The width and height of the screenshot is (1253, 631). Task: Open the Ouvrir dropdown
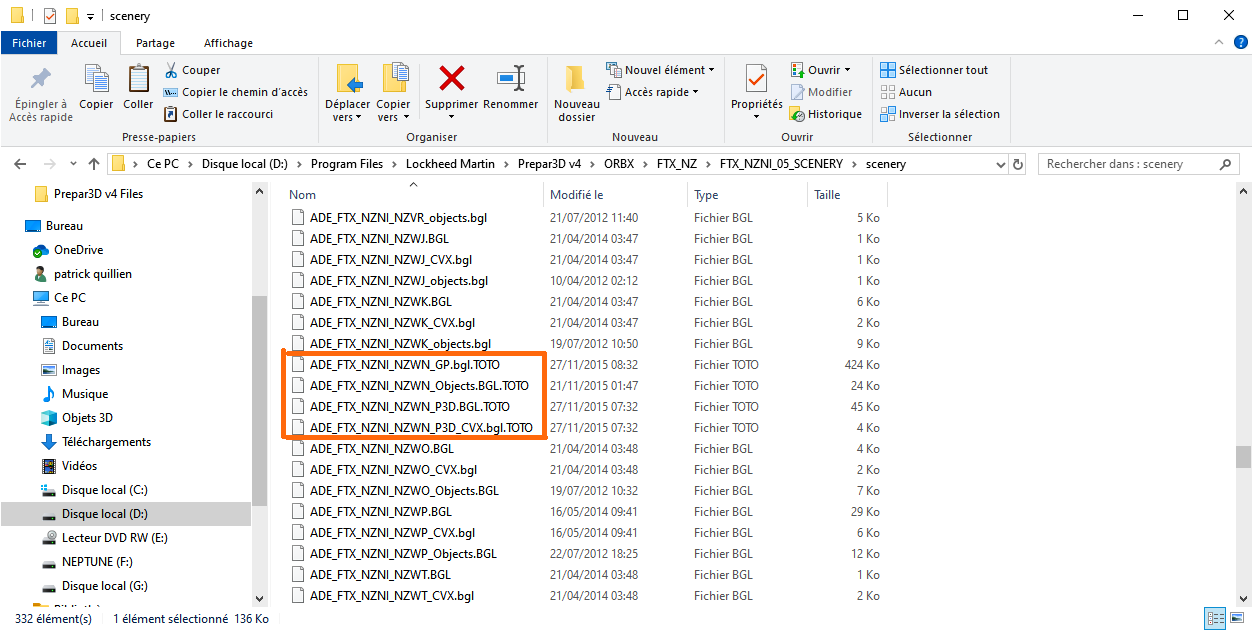pos(820,70)
